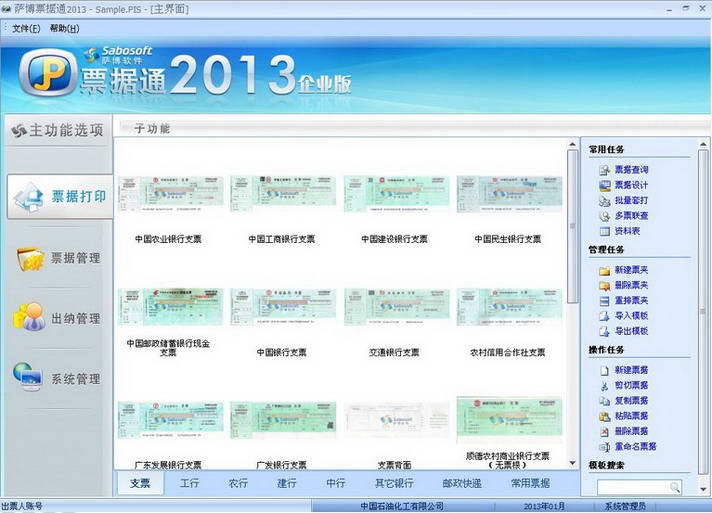Click the 常用任务 section heading

tap(606, 149)
